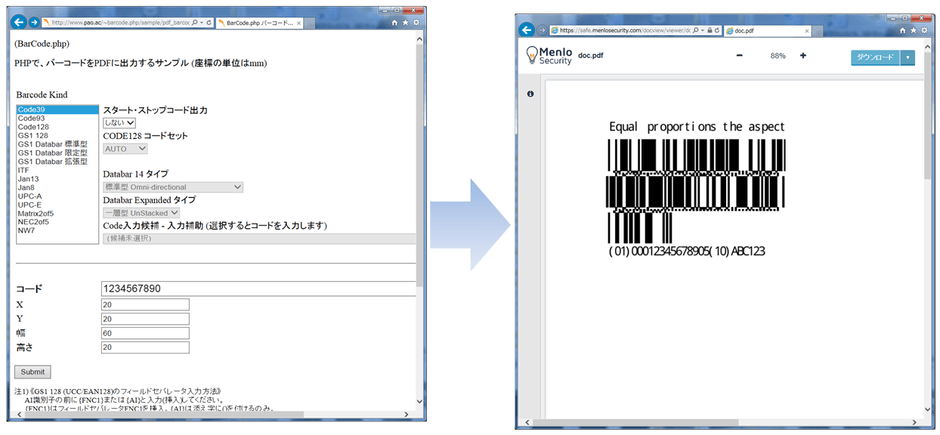Open Favorites star in the doc.pdf window
Viewport: 940px width, 435px height.
[x=914, y=30]
